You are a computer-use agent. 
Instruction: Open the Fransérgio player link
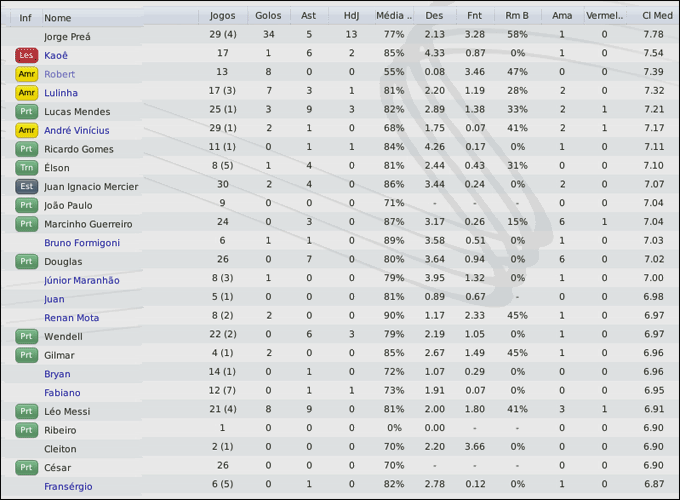[x=68, y=486]
